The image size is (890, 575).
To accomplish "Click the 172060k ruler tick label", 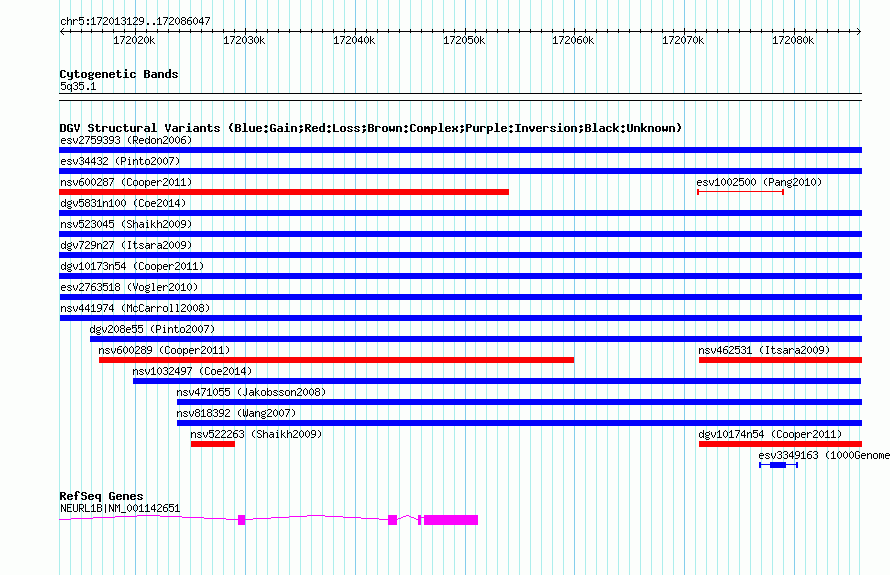I will pos(573,40).
